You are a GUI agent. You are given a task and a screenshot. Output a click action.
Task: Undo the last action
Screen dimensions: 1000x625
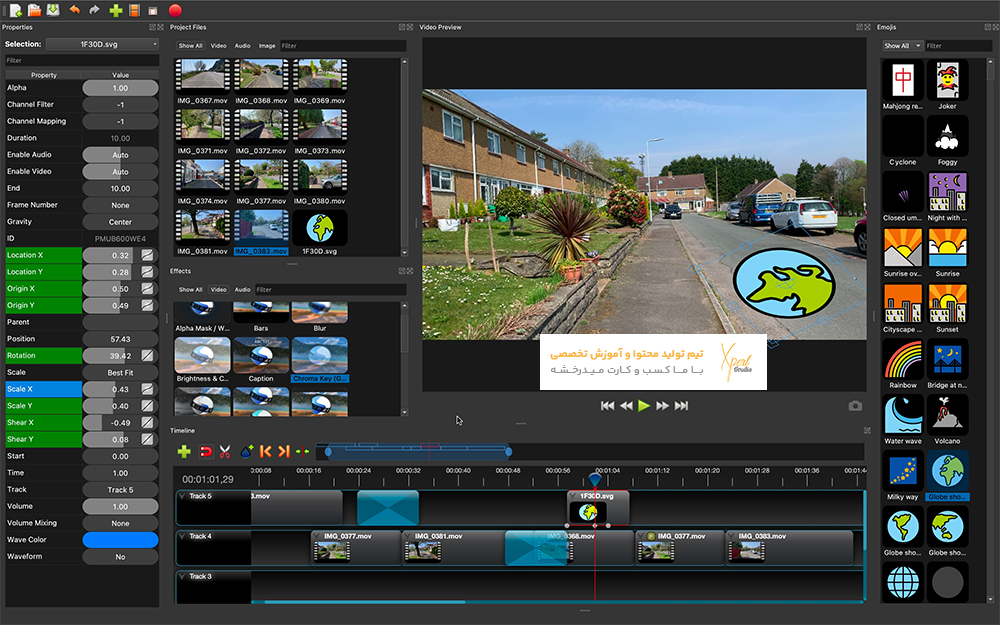(x=74, y=10)
